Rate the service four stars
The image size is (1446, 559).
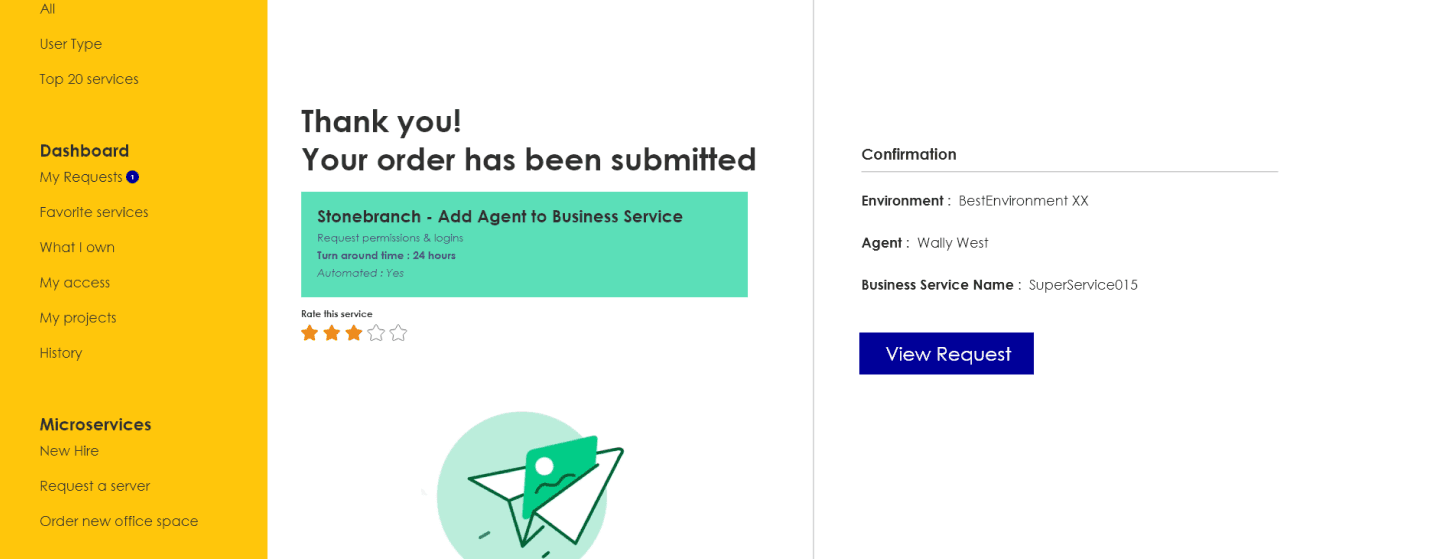click(376, 332)
